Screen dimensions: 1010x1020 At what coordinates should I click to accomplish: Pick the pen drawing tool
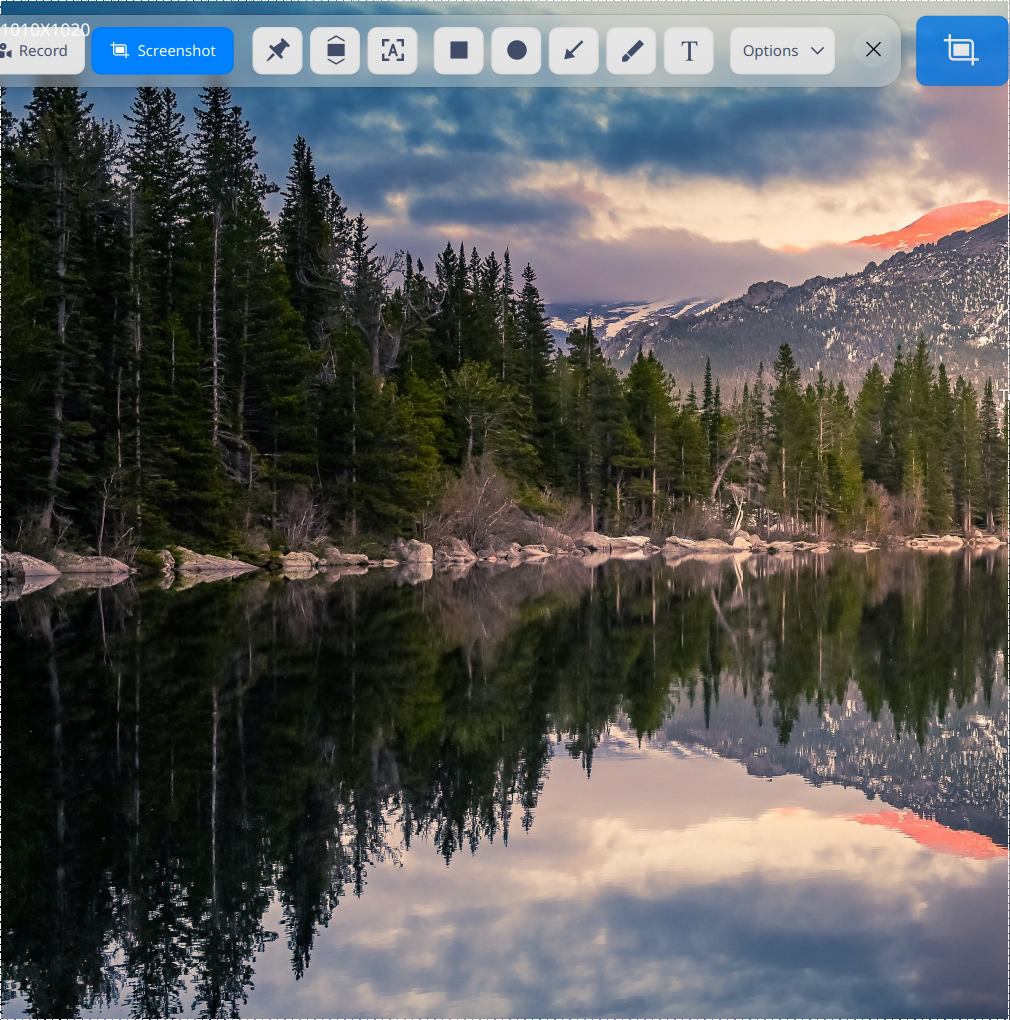pos(631,51)
